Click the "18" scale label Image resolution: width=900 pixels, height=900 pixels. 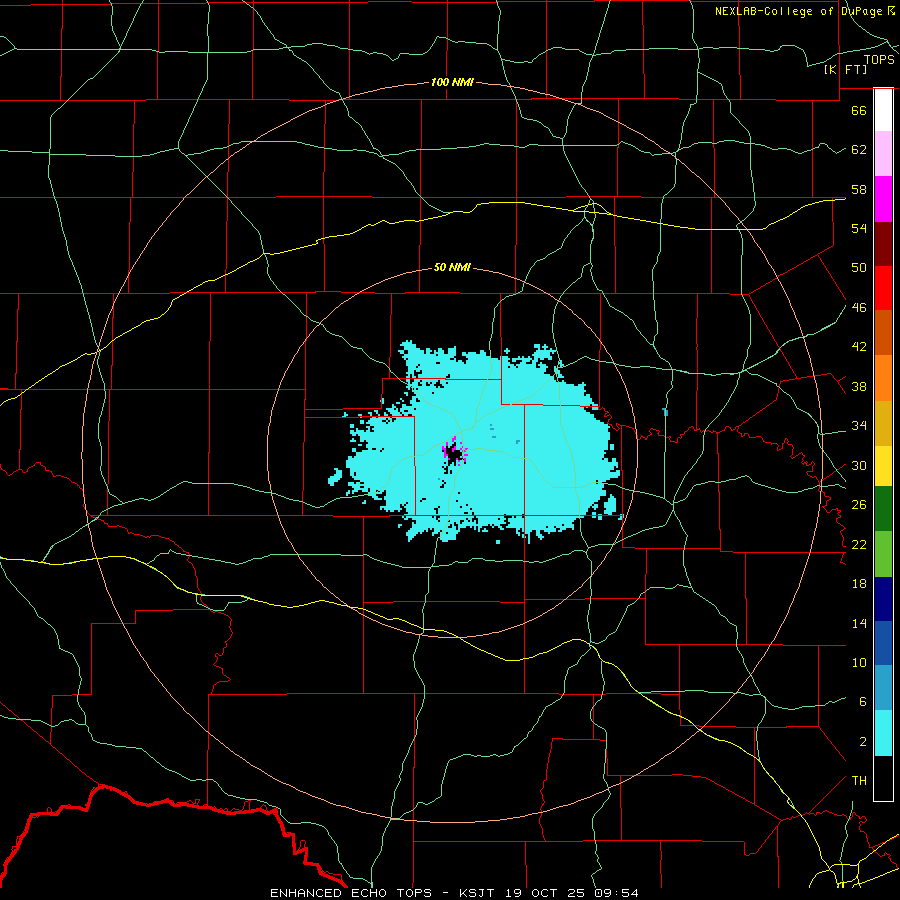(x=859, y=584)
